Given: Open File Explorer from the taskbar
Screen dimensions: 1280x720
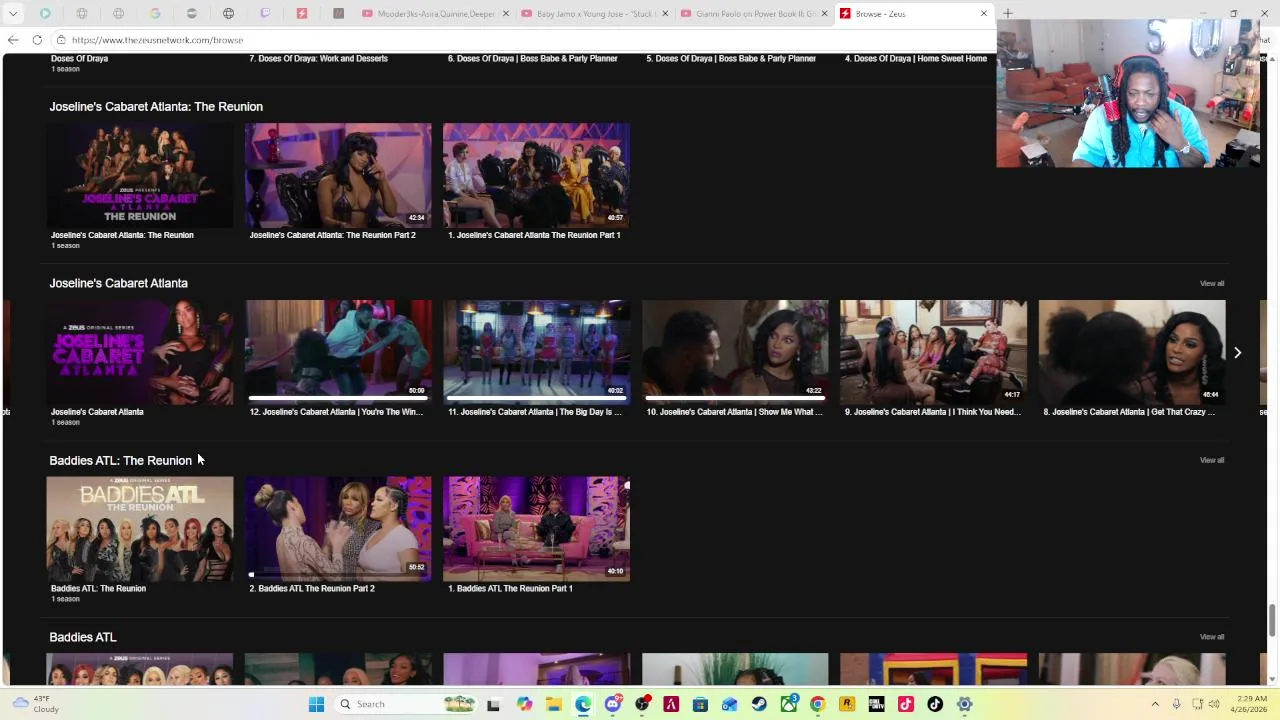Looking at the screenshot, I should click(x=553, y=704).
